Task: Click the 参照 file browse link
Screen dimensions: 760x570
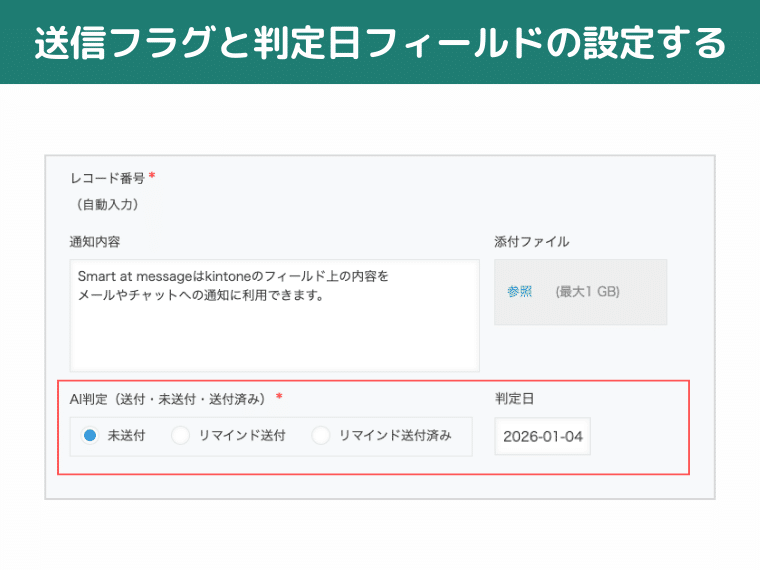Action: pos(519,292)
